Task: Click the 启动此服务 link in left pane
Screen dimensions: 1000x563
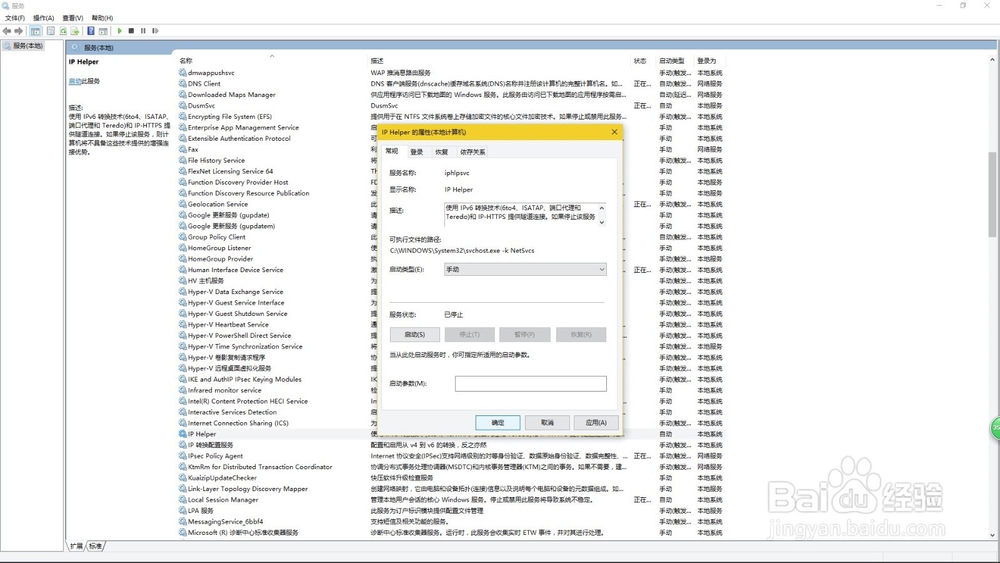Action: 84,81
